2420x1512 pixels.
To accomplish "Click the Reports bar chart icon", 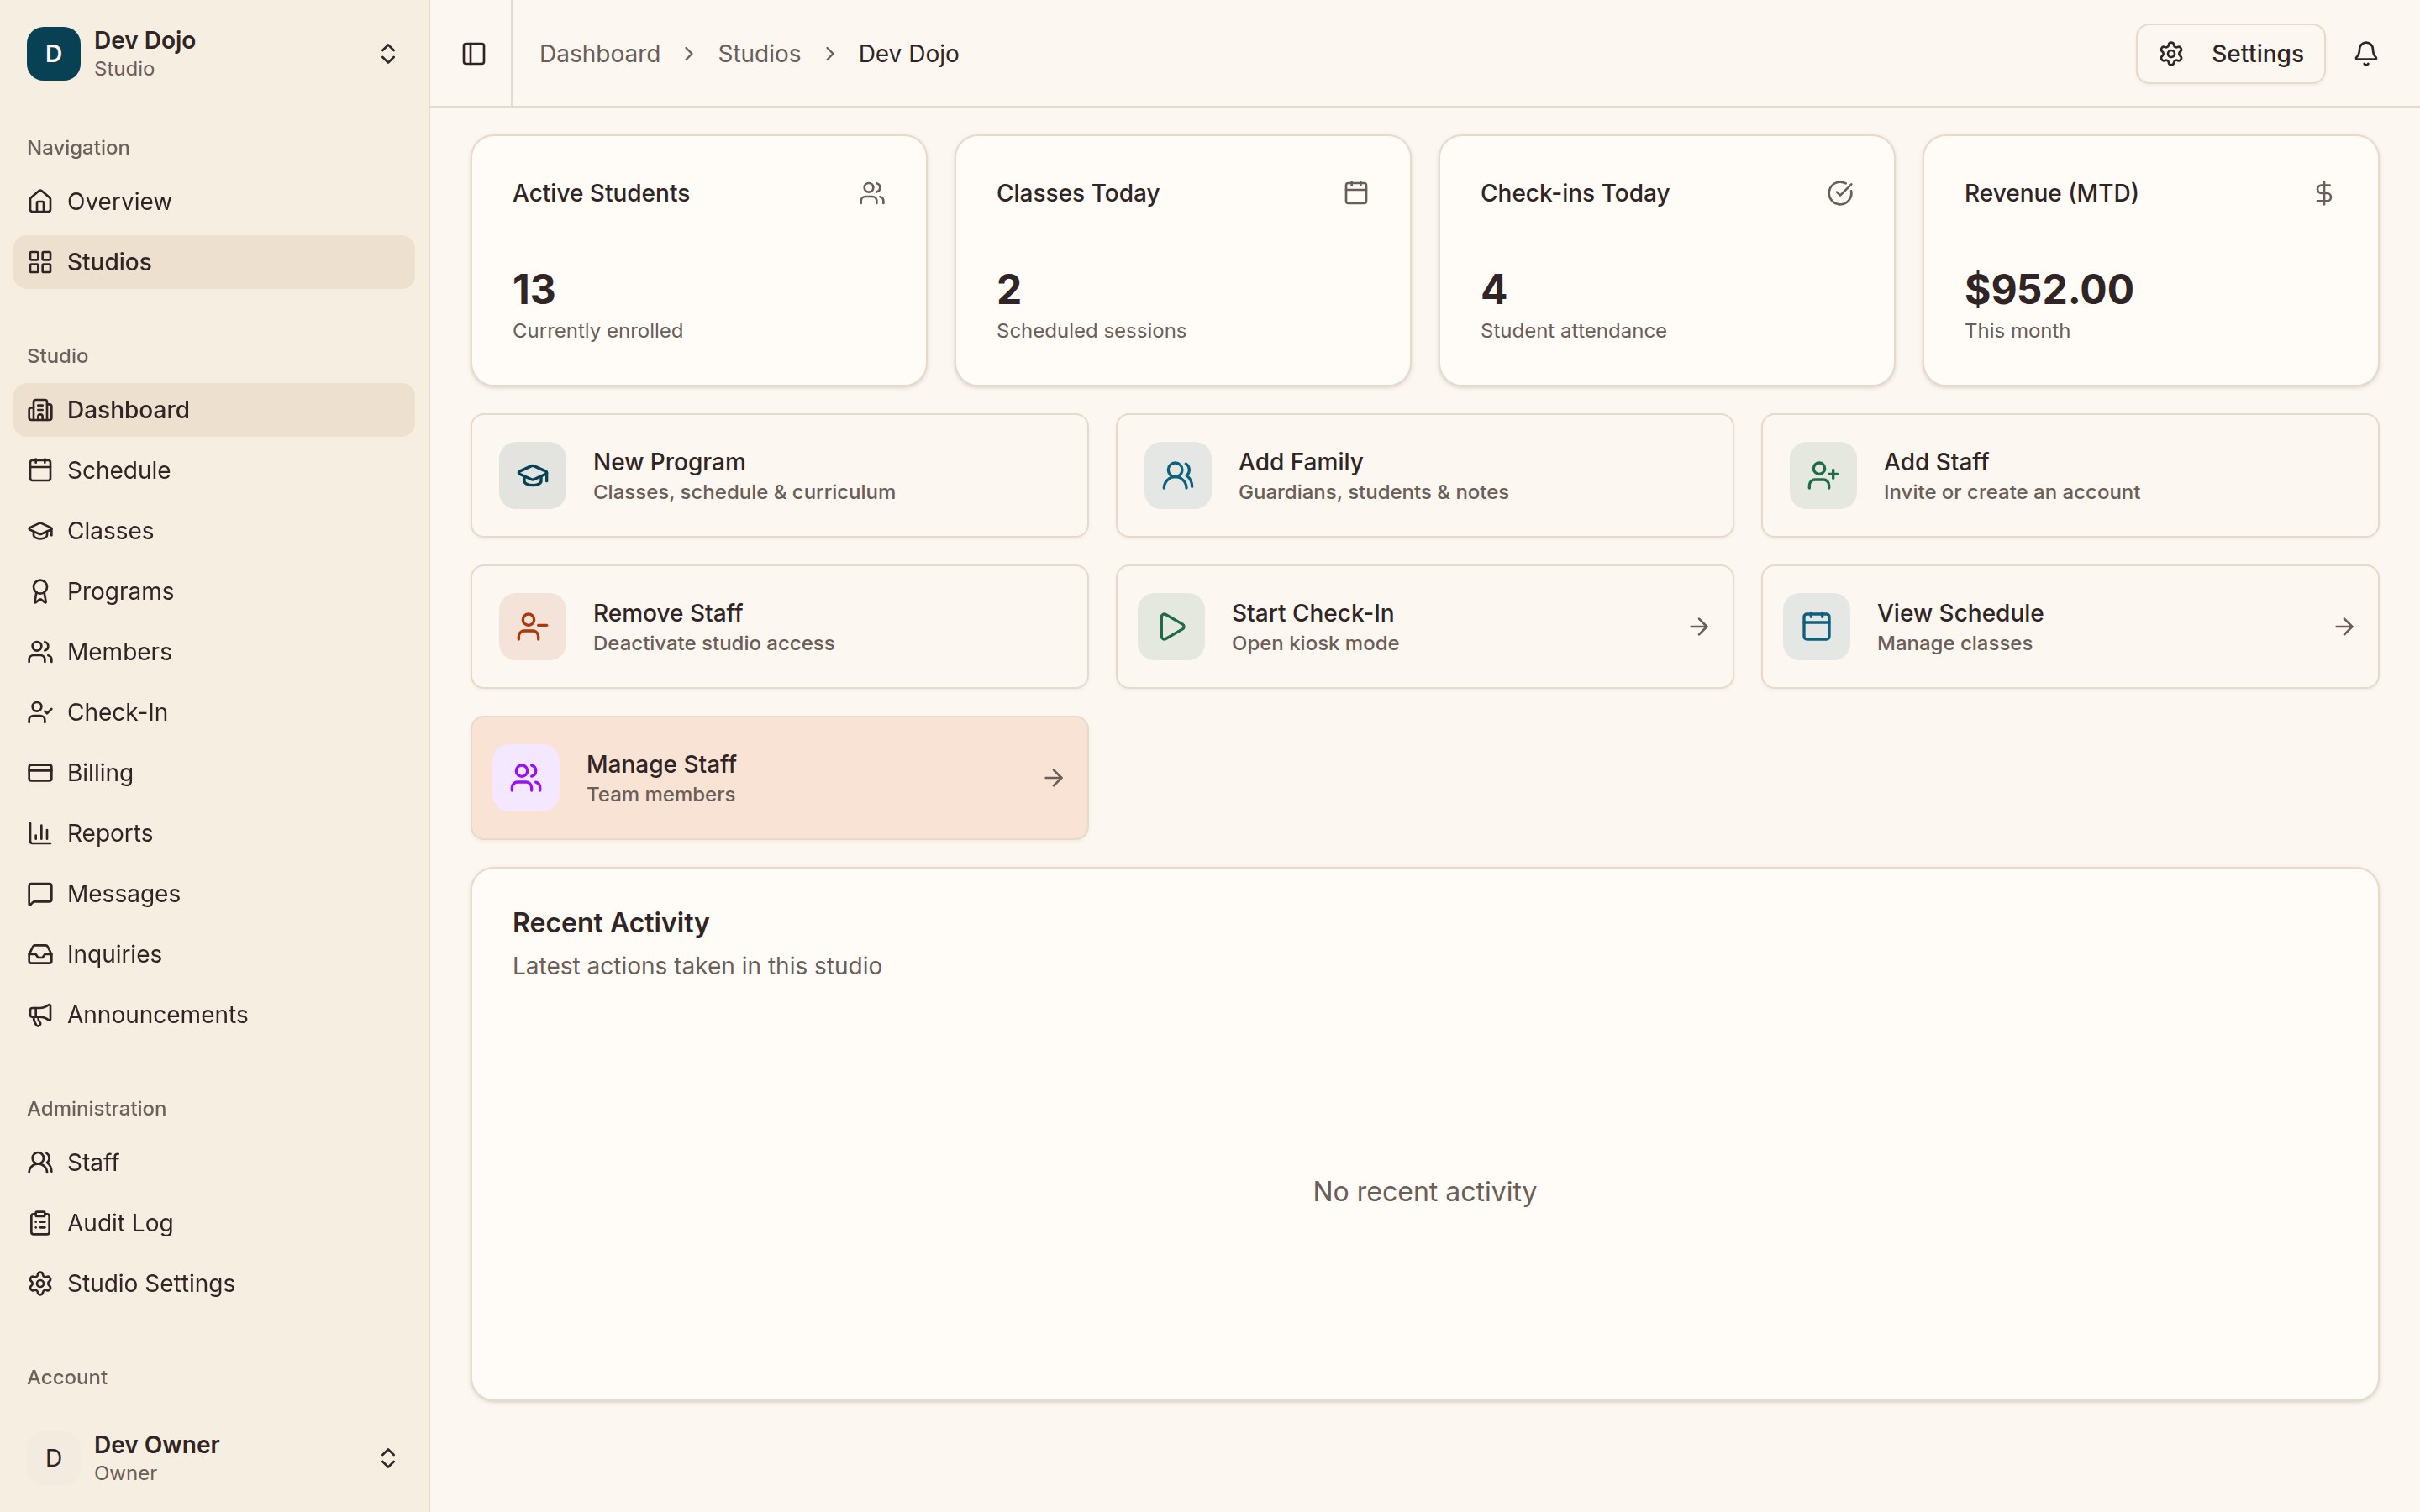I will pos(40,833).
